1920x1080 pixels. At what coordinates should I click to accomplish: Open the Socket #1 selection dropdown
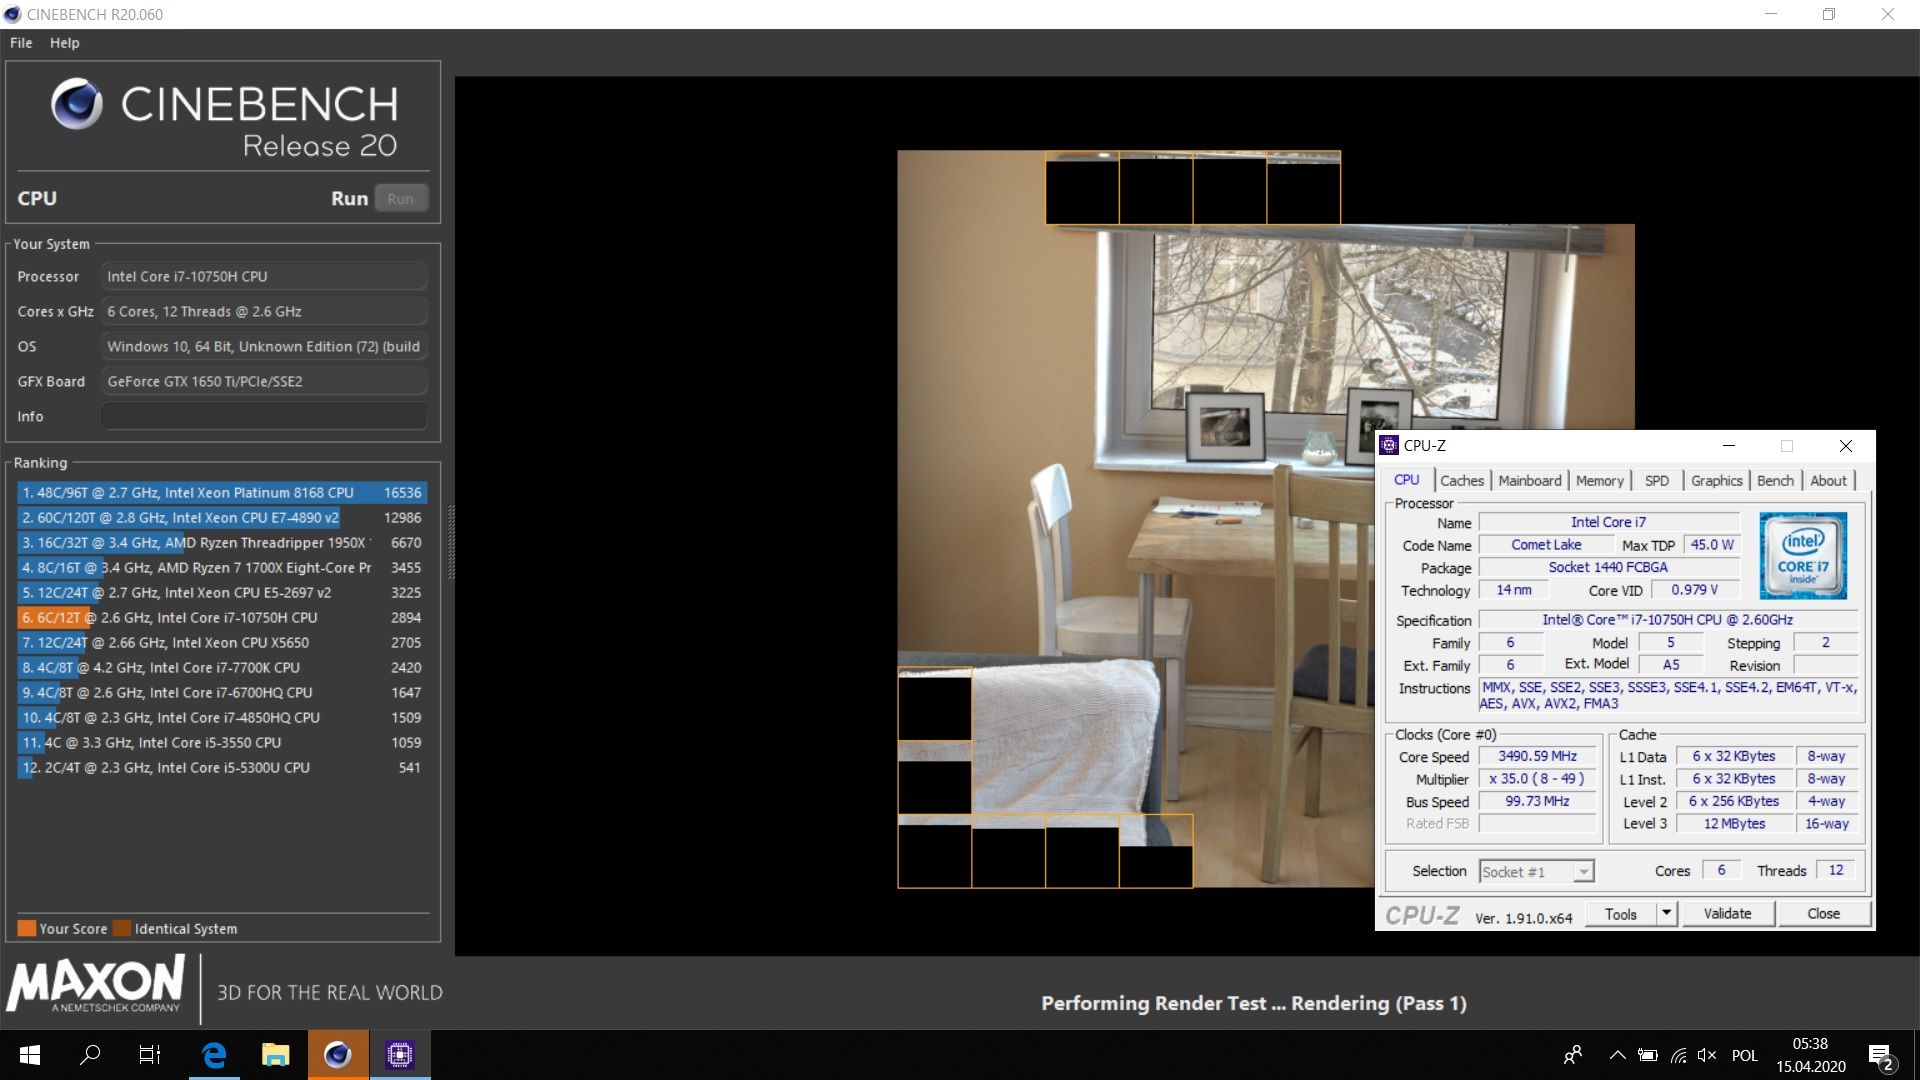1536,872
